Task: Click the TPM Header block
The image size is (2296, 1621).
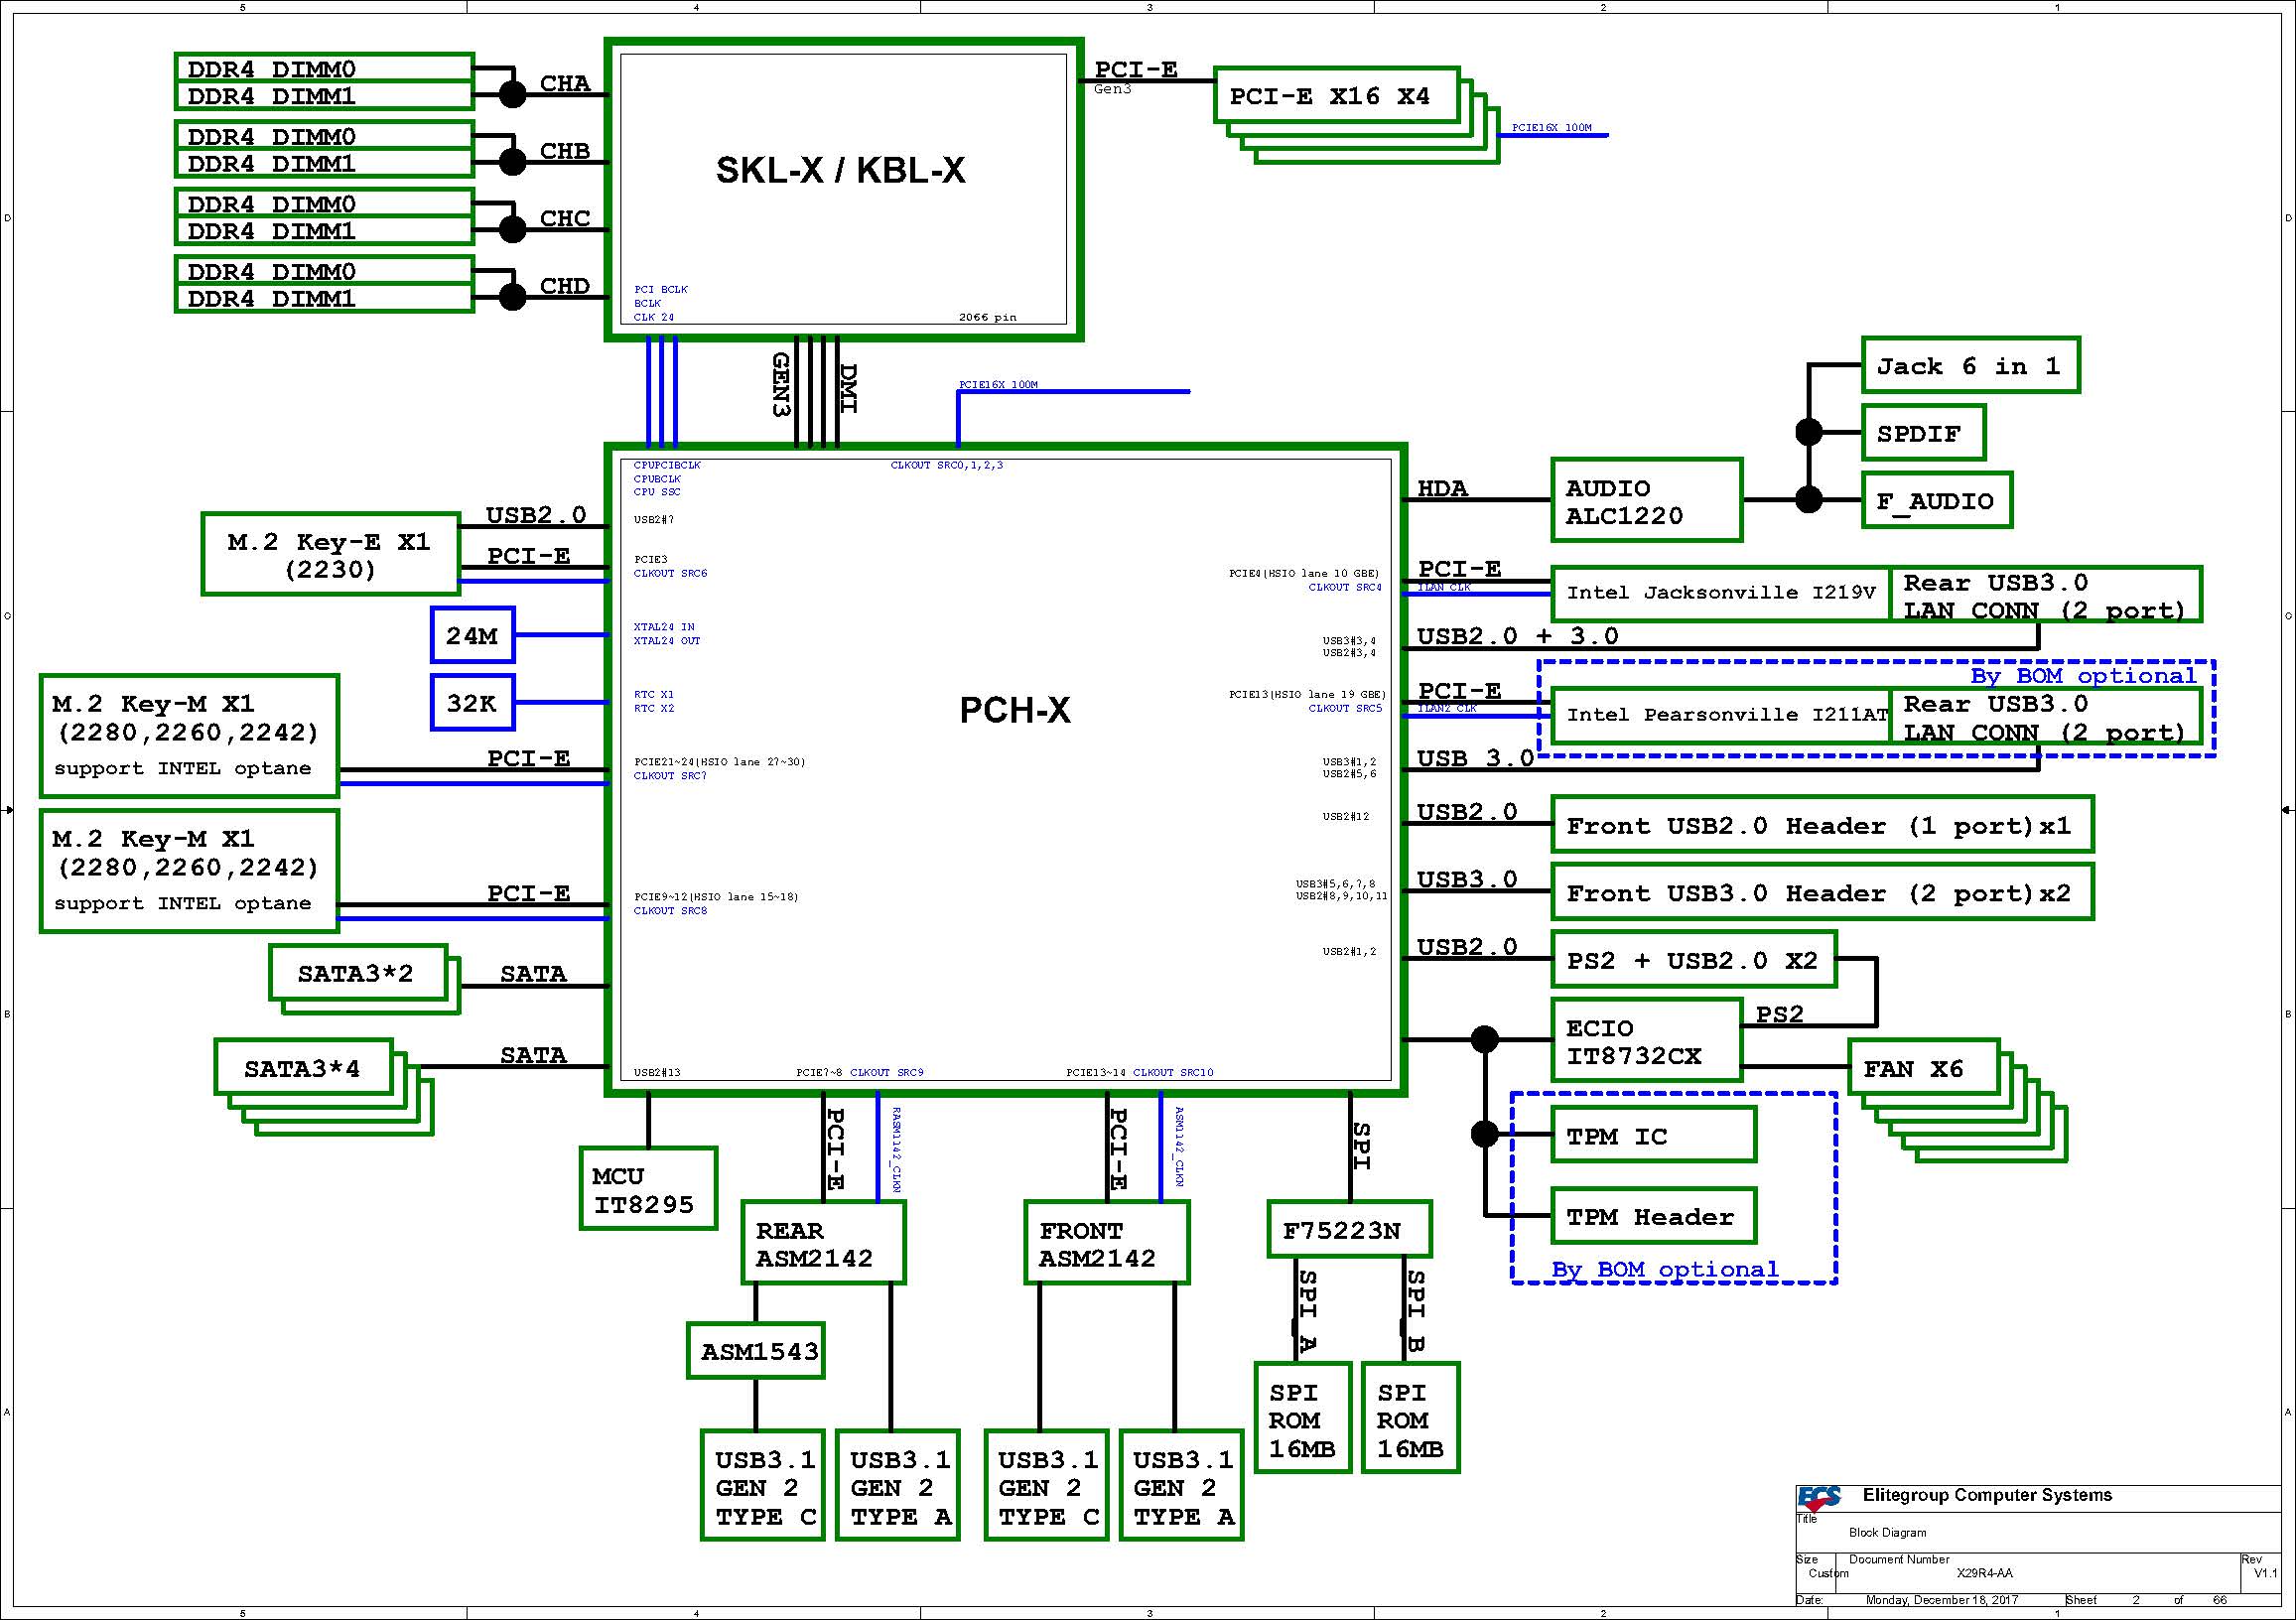Action: point(1653,1216)
